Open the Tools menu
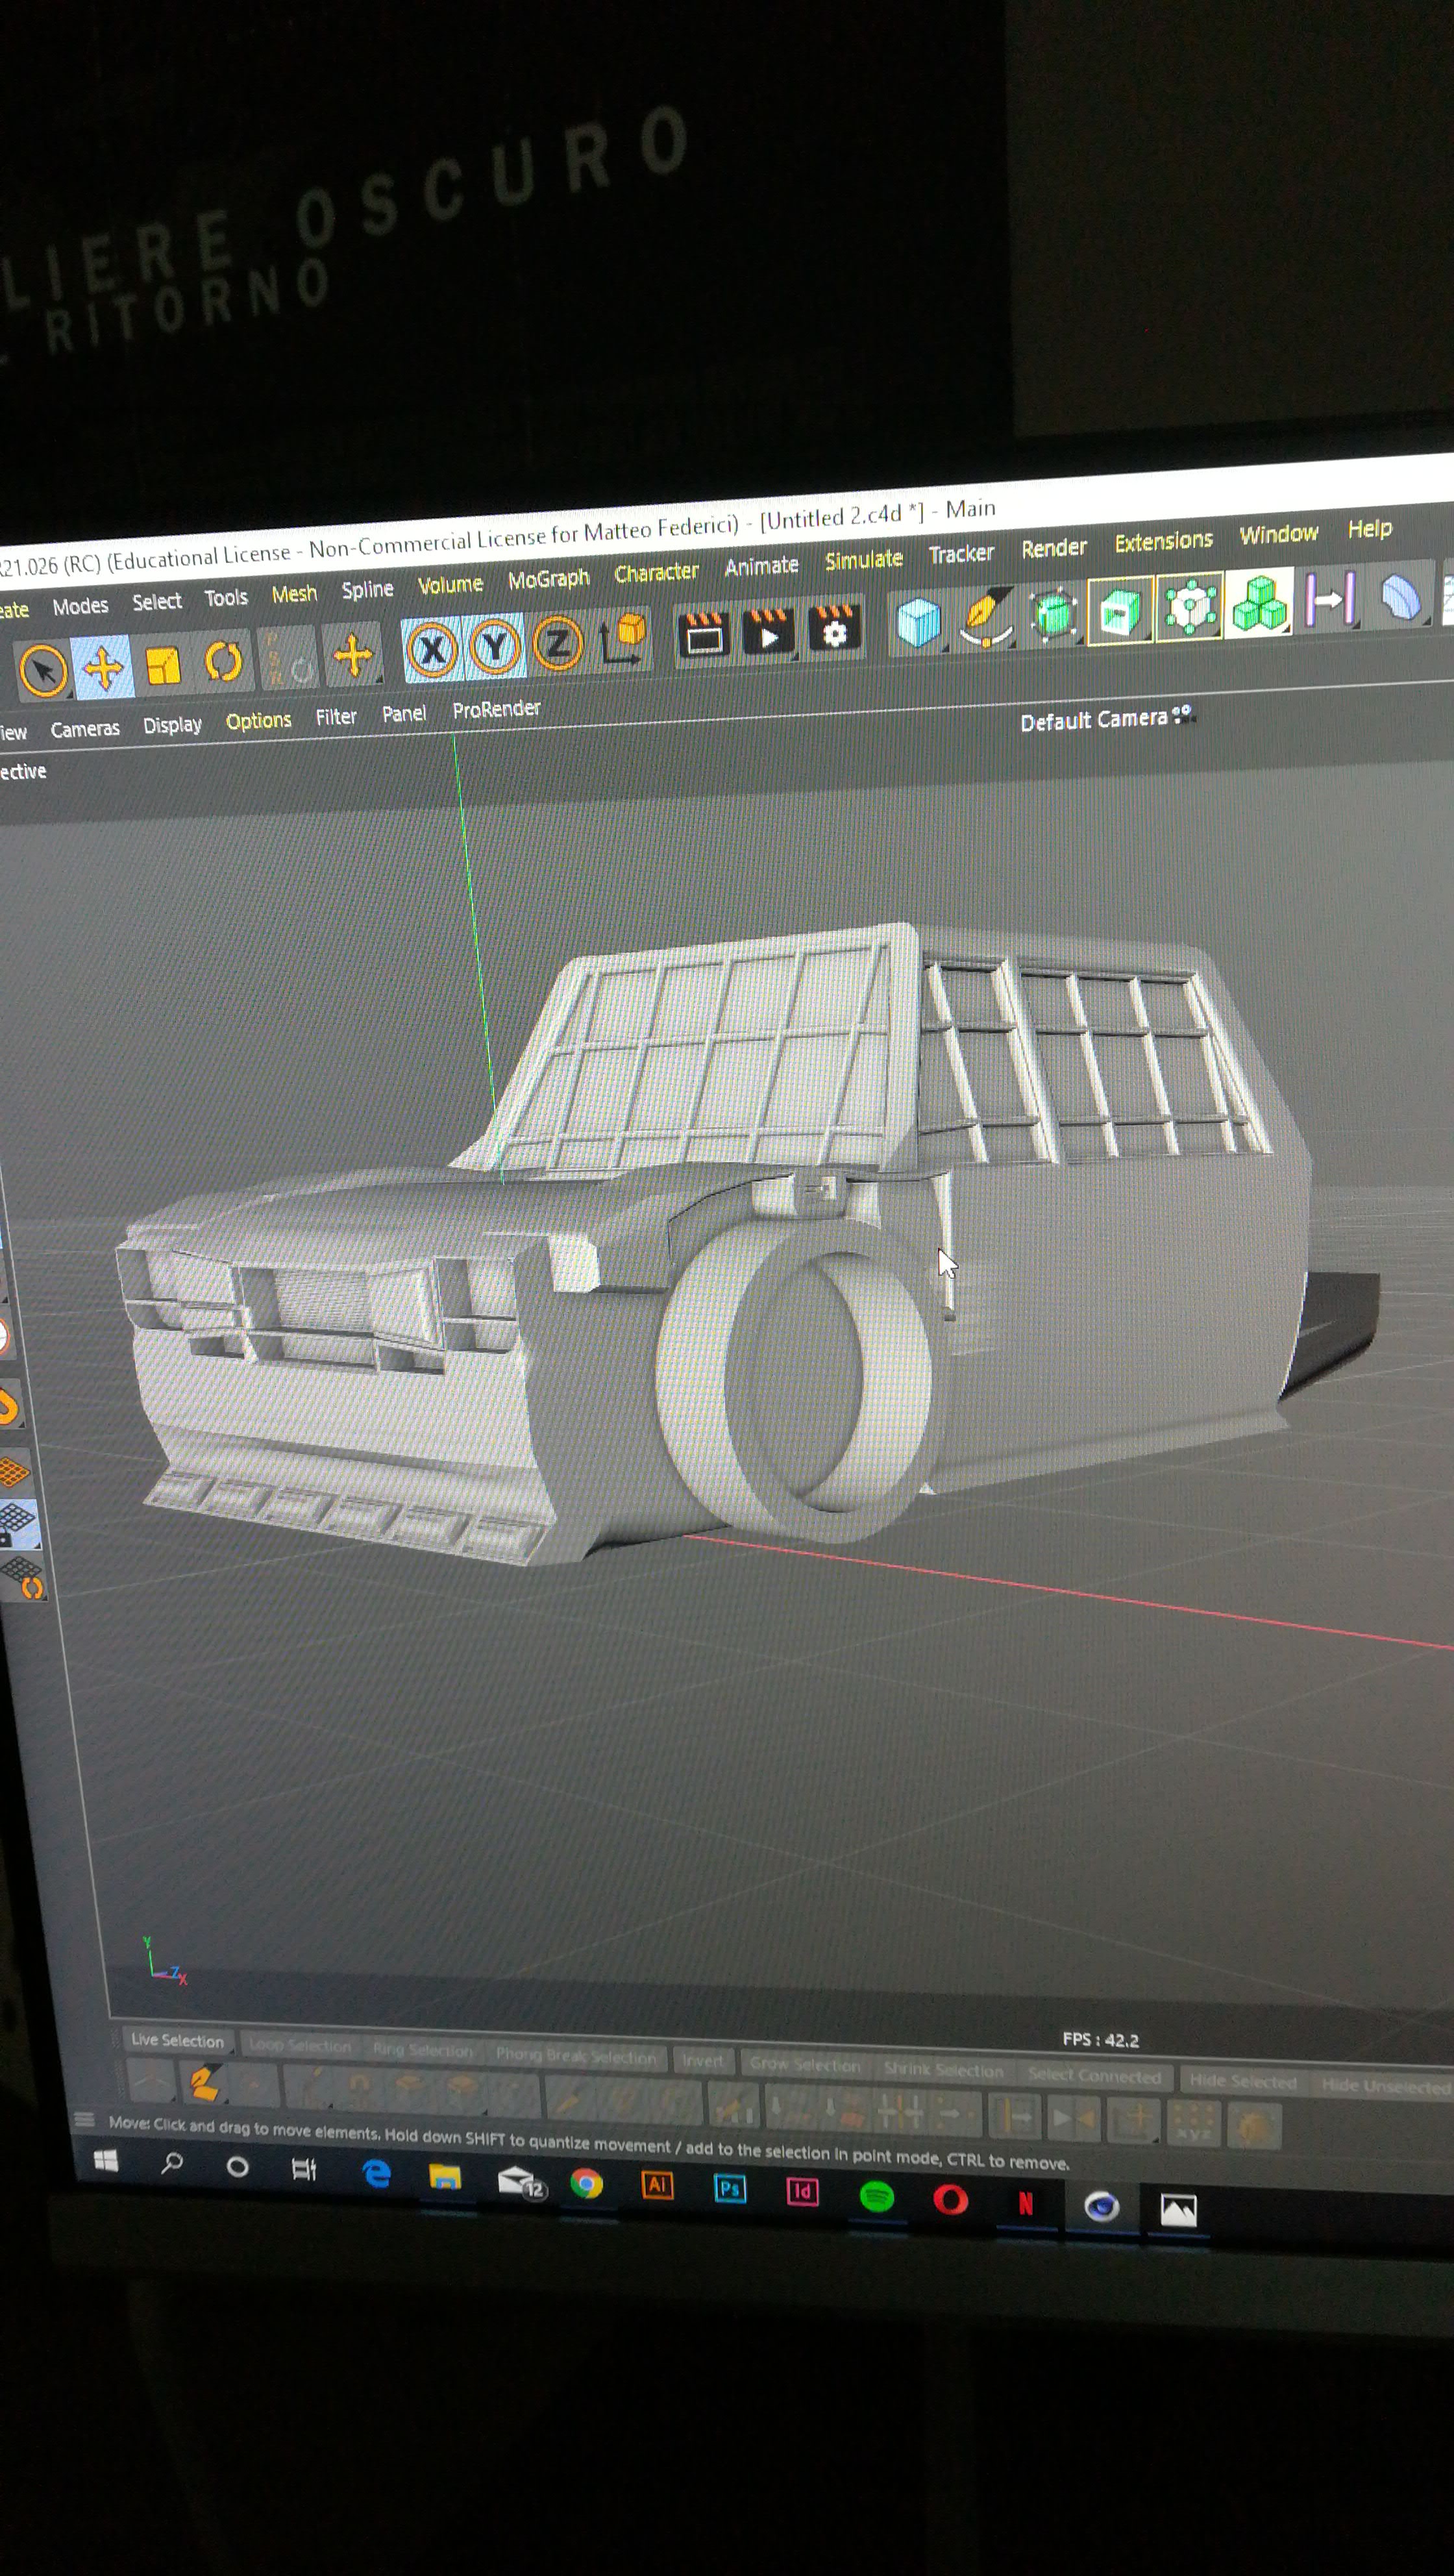The image size is (1454, 2576). (x=226, y=598)
